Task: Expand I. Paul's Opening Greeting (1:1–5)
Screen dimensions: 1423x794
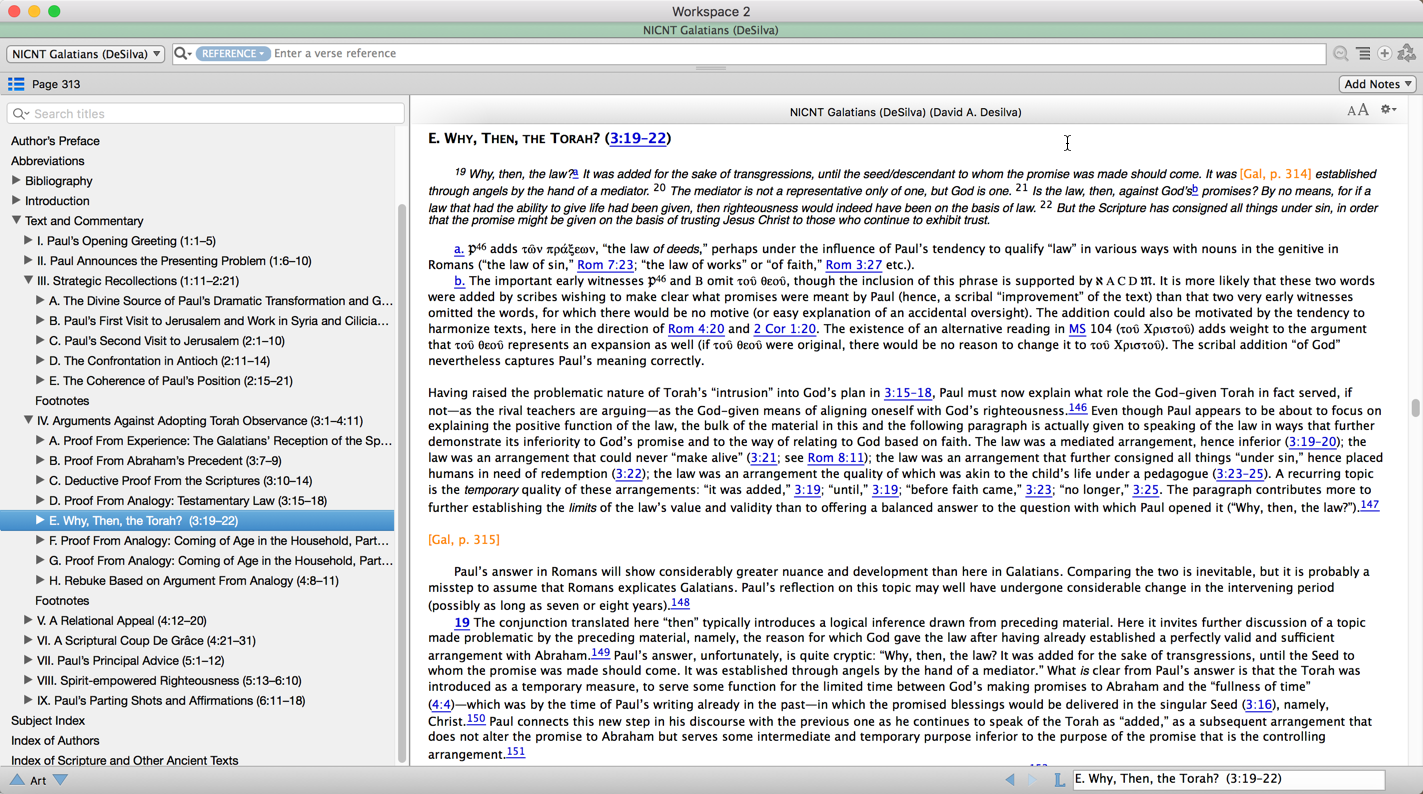Action: 28,241
